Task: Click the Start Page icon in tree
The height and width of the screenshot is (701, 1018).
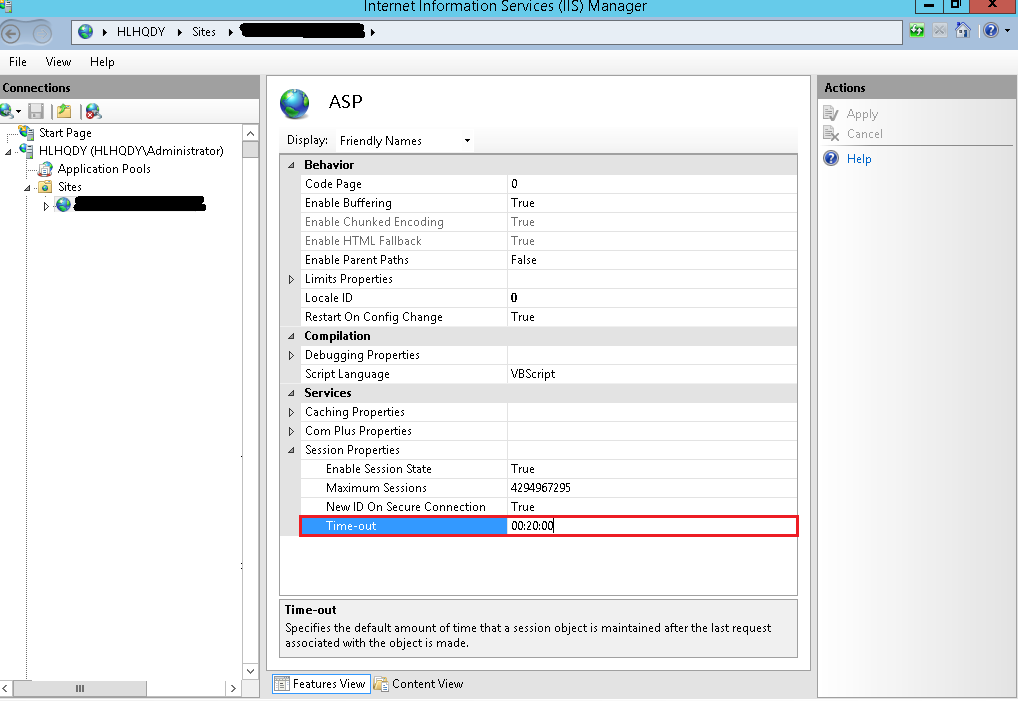Action: (x=27, y=132)
